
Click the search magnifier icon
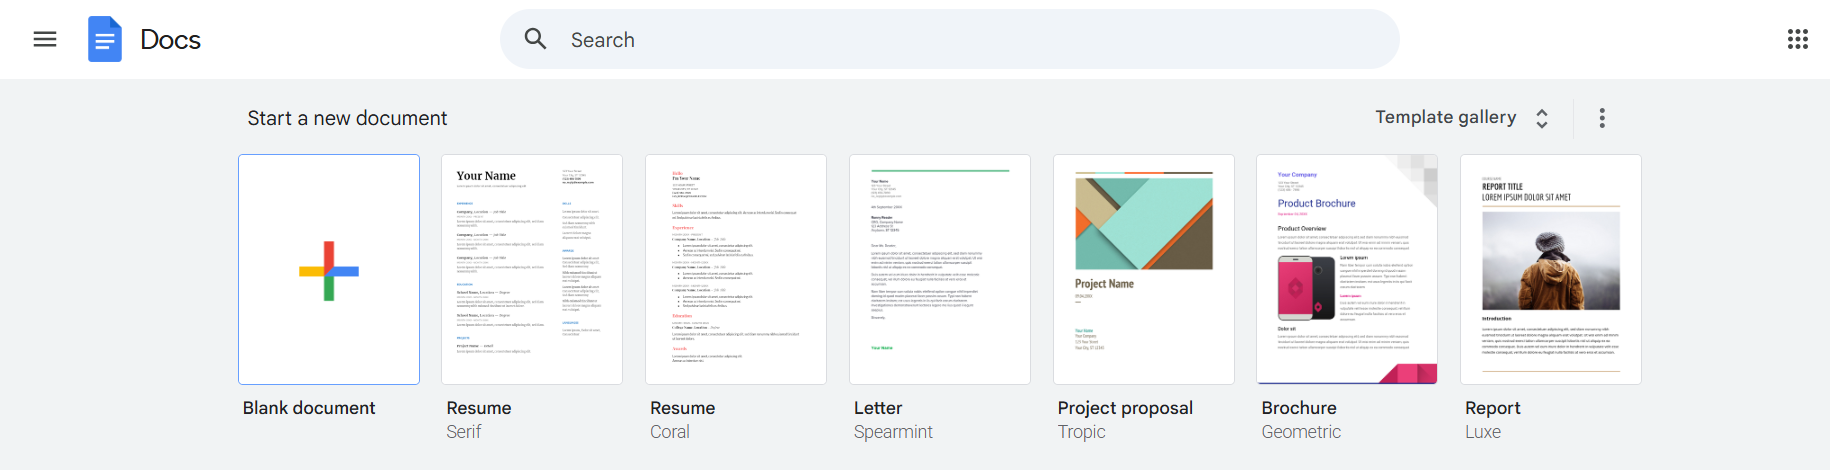536,39
